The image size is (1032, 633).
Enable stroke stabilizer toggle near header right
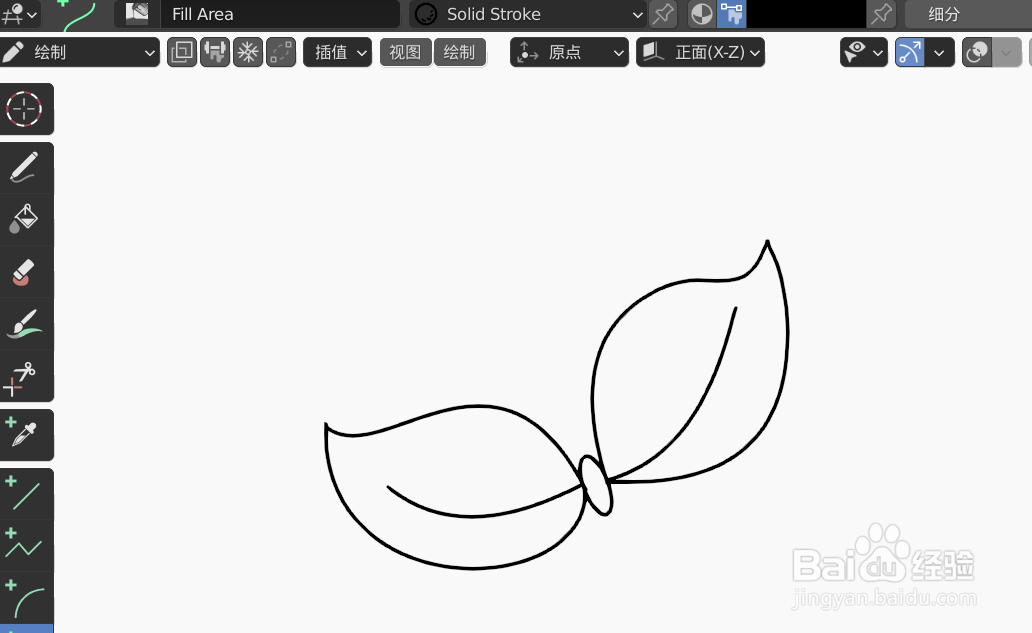pos(912,52)
